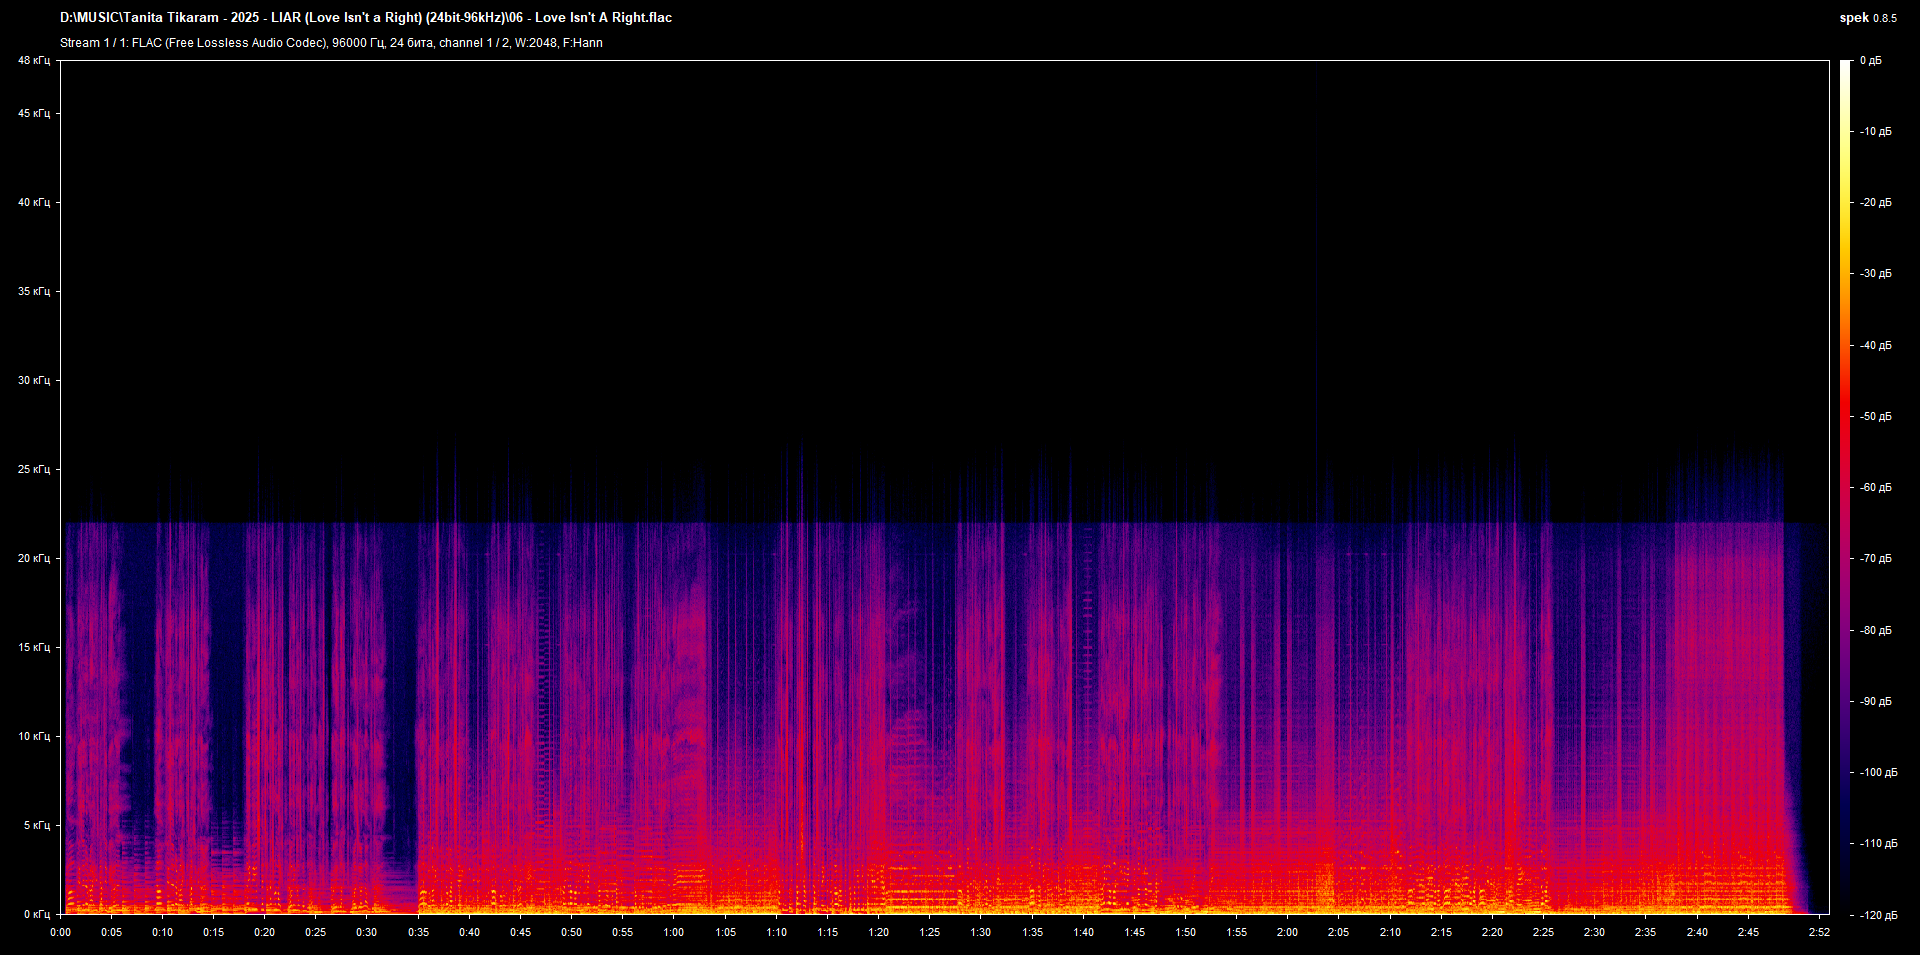Click the 1:30 time axis marker
Viewport: 1920px width, 955px height.
[981, 932]
